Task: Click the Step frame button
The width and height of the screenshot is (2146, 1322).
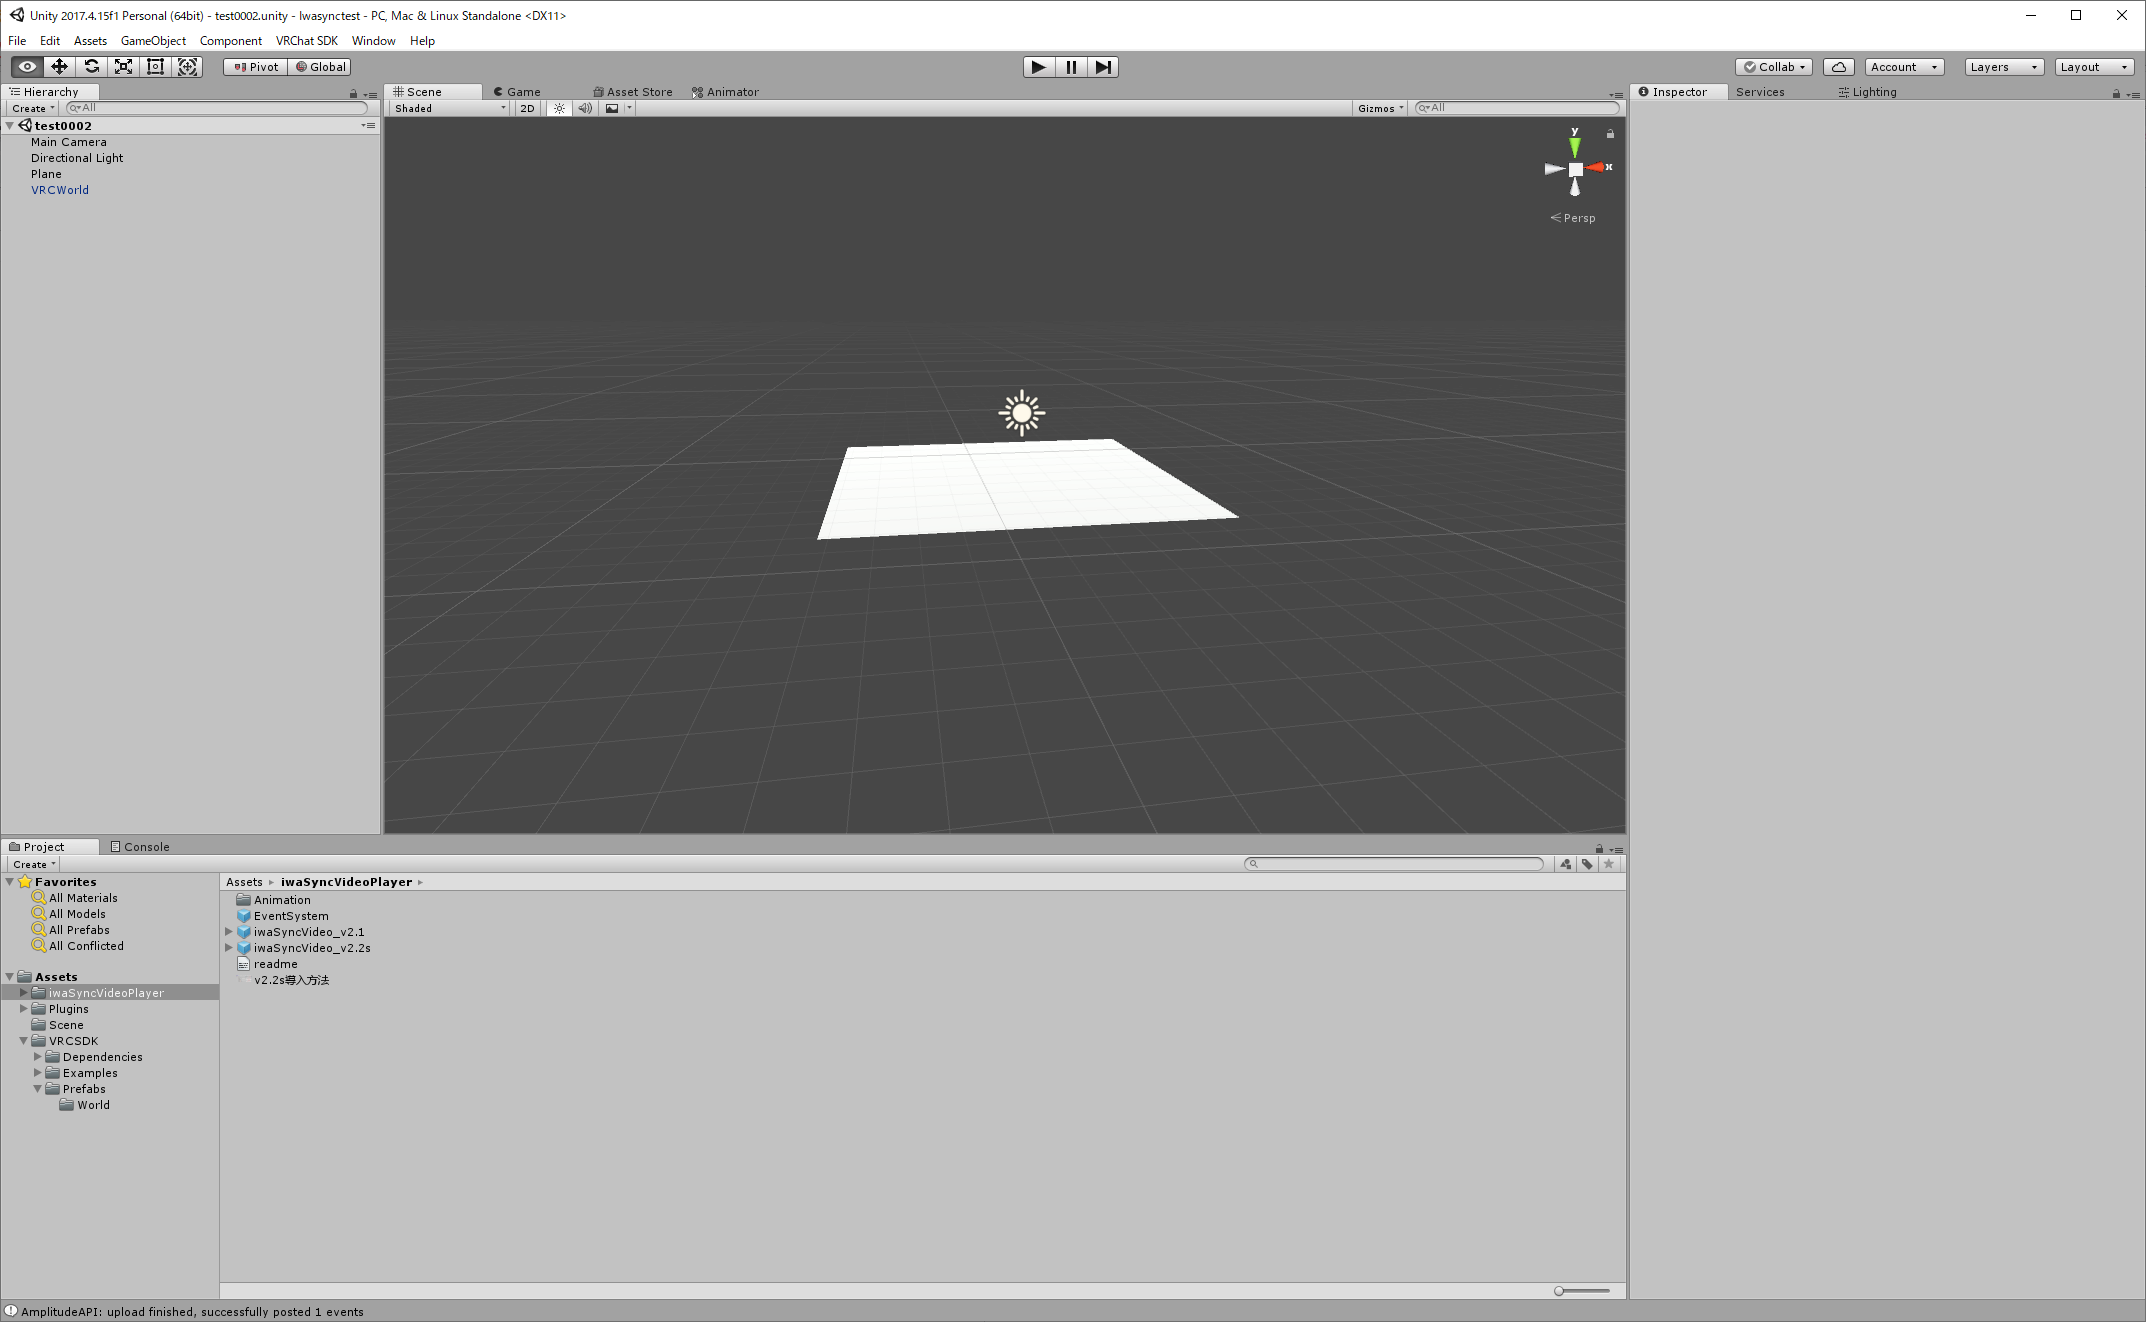Action: point(1102,67)
